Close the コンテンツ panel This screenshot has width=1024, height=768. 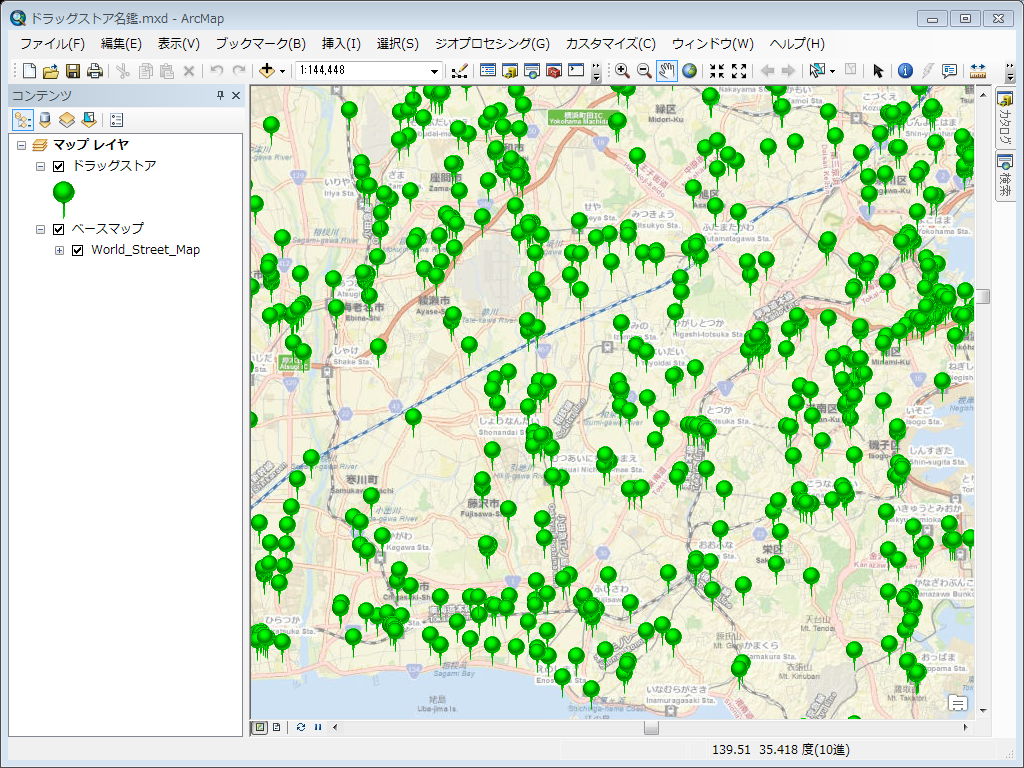point(236,95)
